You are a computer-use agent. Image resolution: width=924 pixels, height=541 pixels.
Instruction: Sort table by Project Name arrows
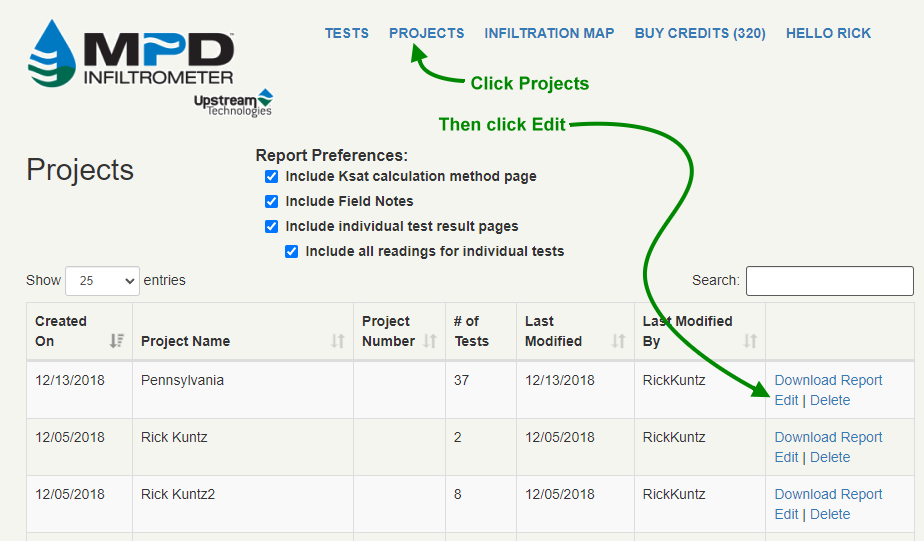(x=338, y=341)
